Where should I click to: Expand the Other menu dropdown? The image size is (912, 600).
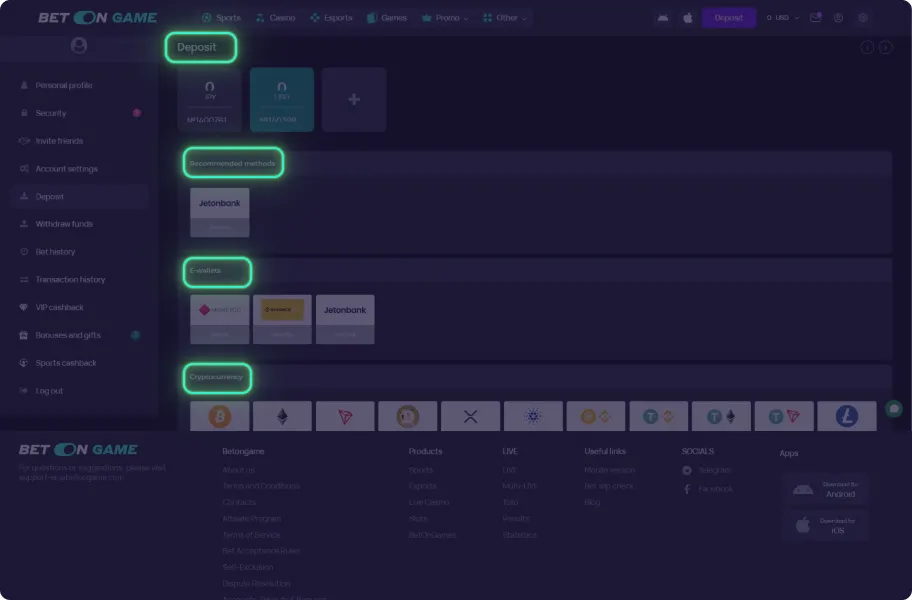tap(506, 18)
